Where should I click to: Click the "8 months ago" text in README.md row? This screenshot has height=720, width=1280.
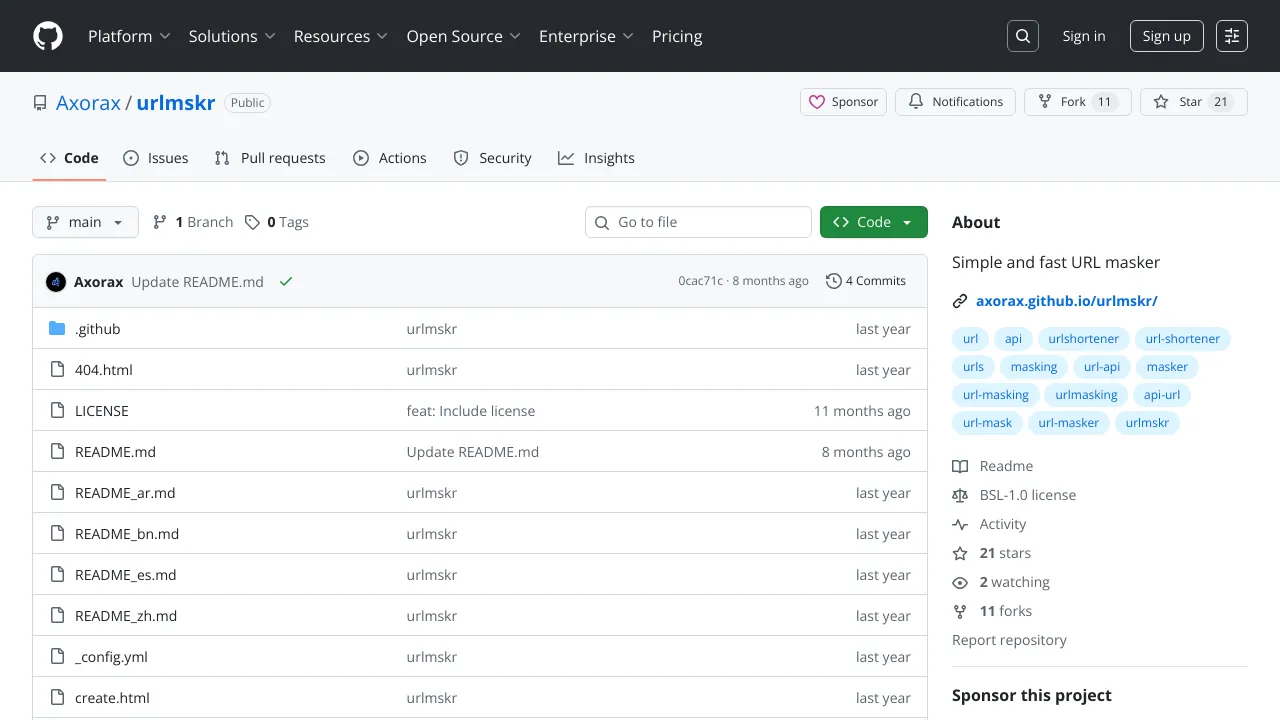(866, 452)
